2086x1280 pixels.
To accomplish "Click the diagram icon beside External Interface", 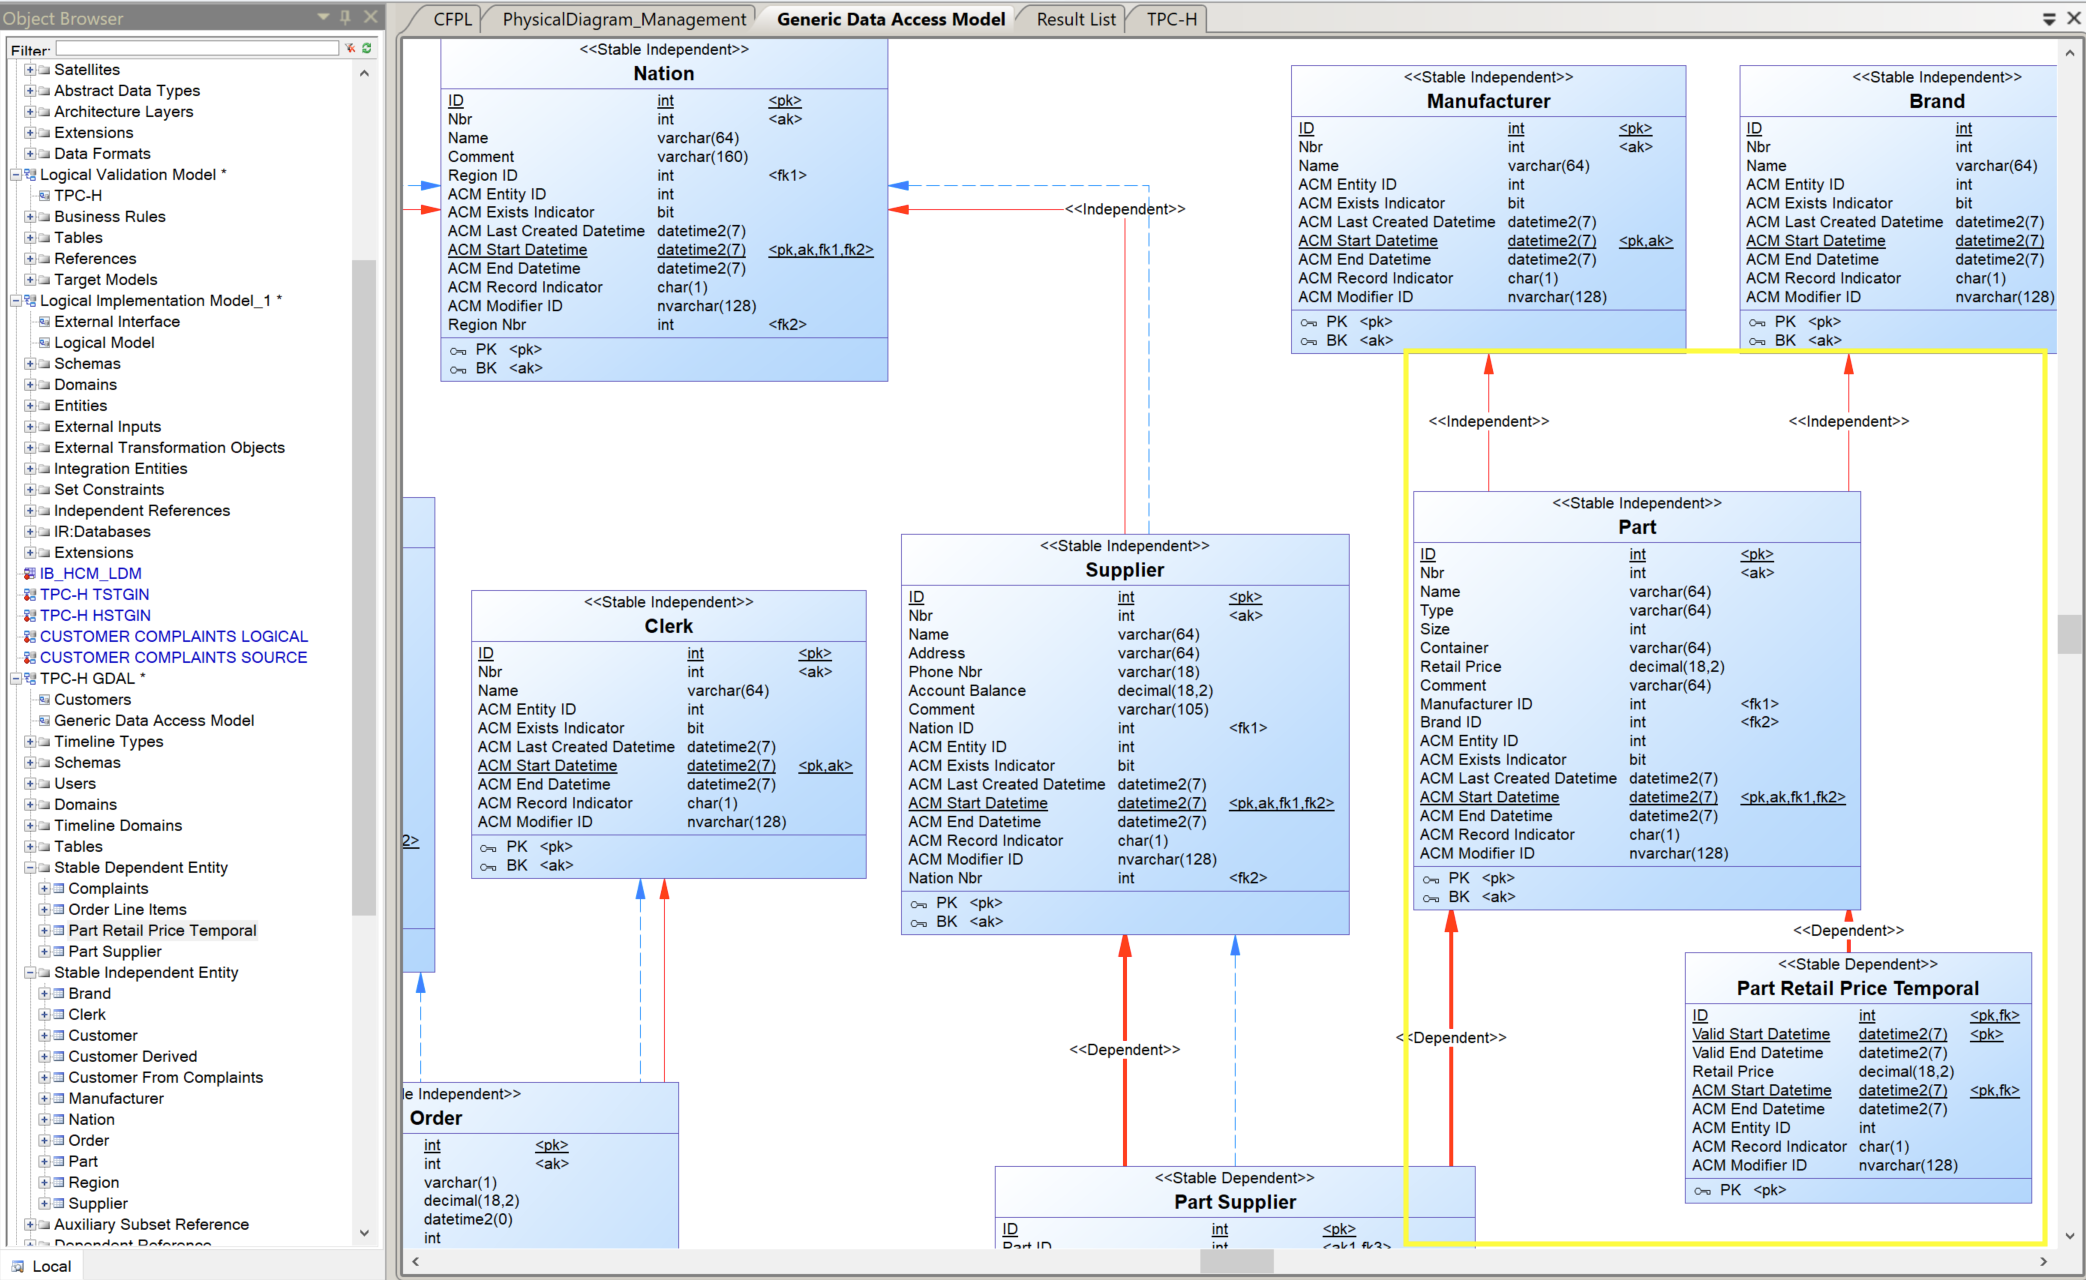I will click(44, 322).
